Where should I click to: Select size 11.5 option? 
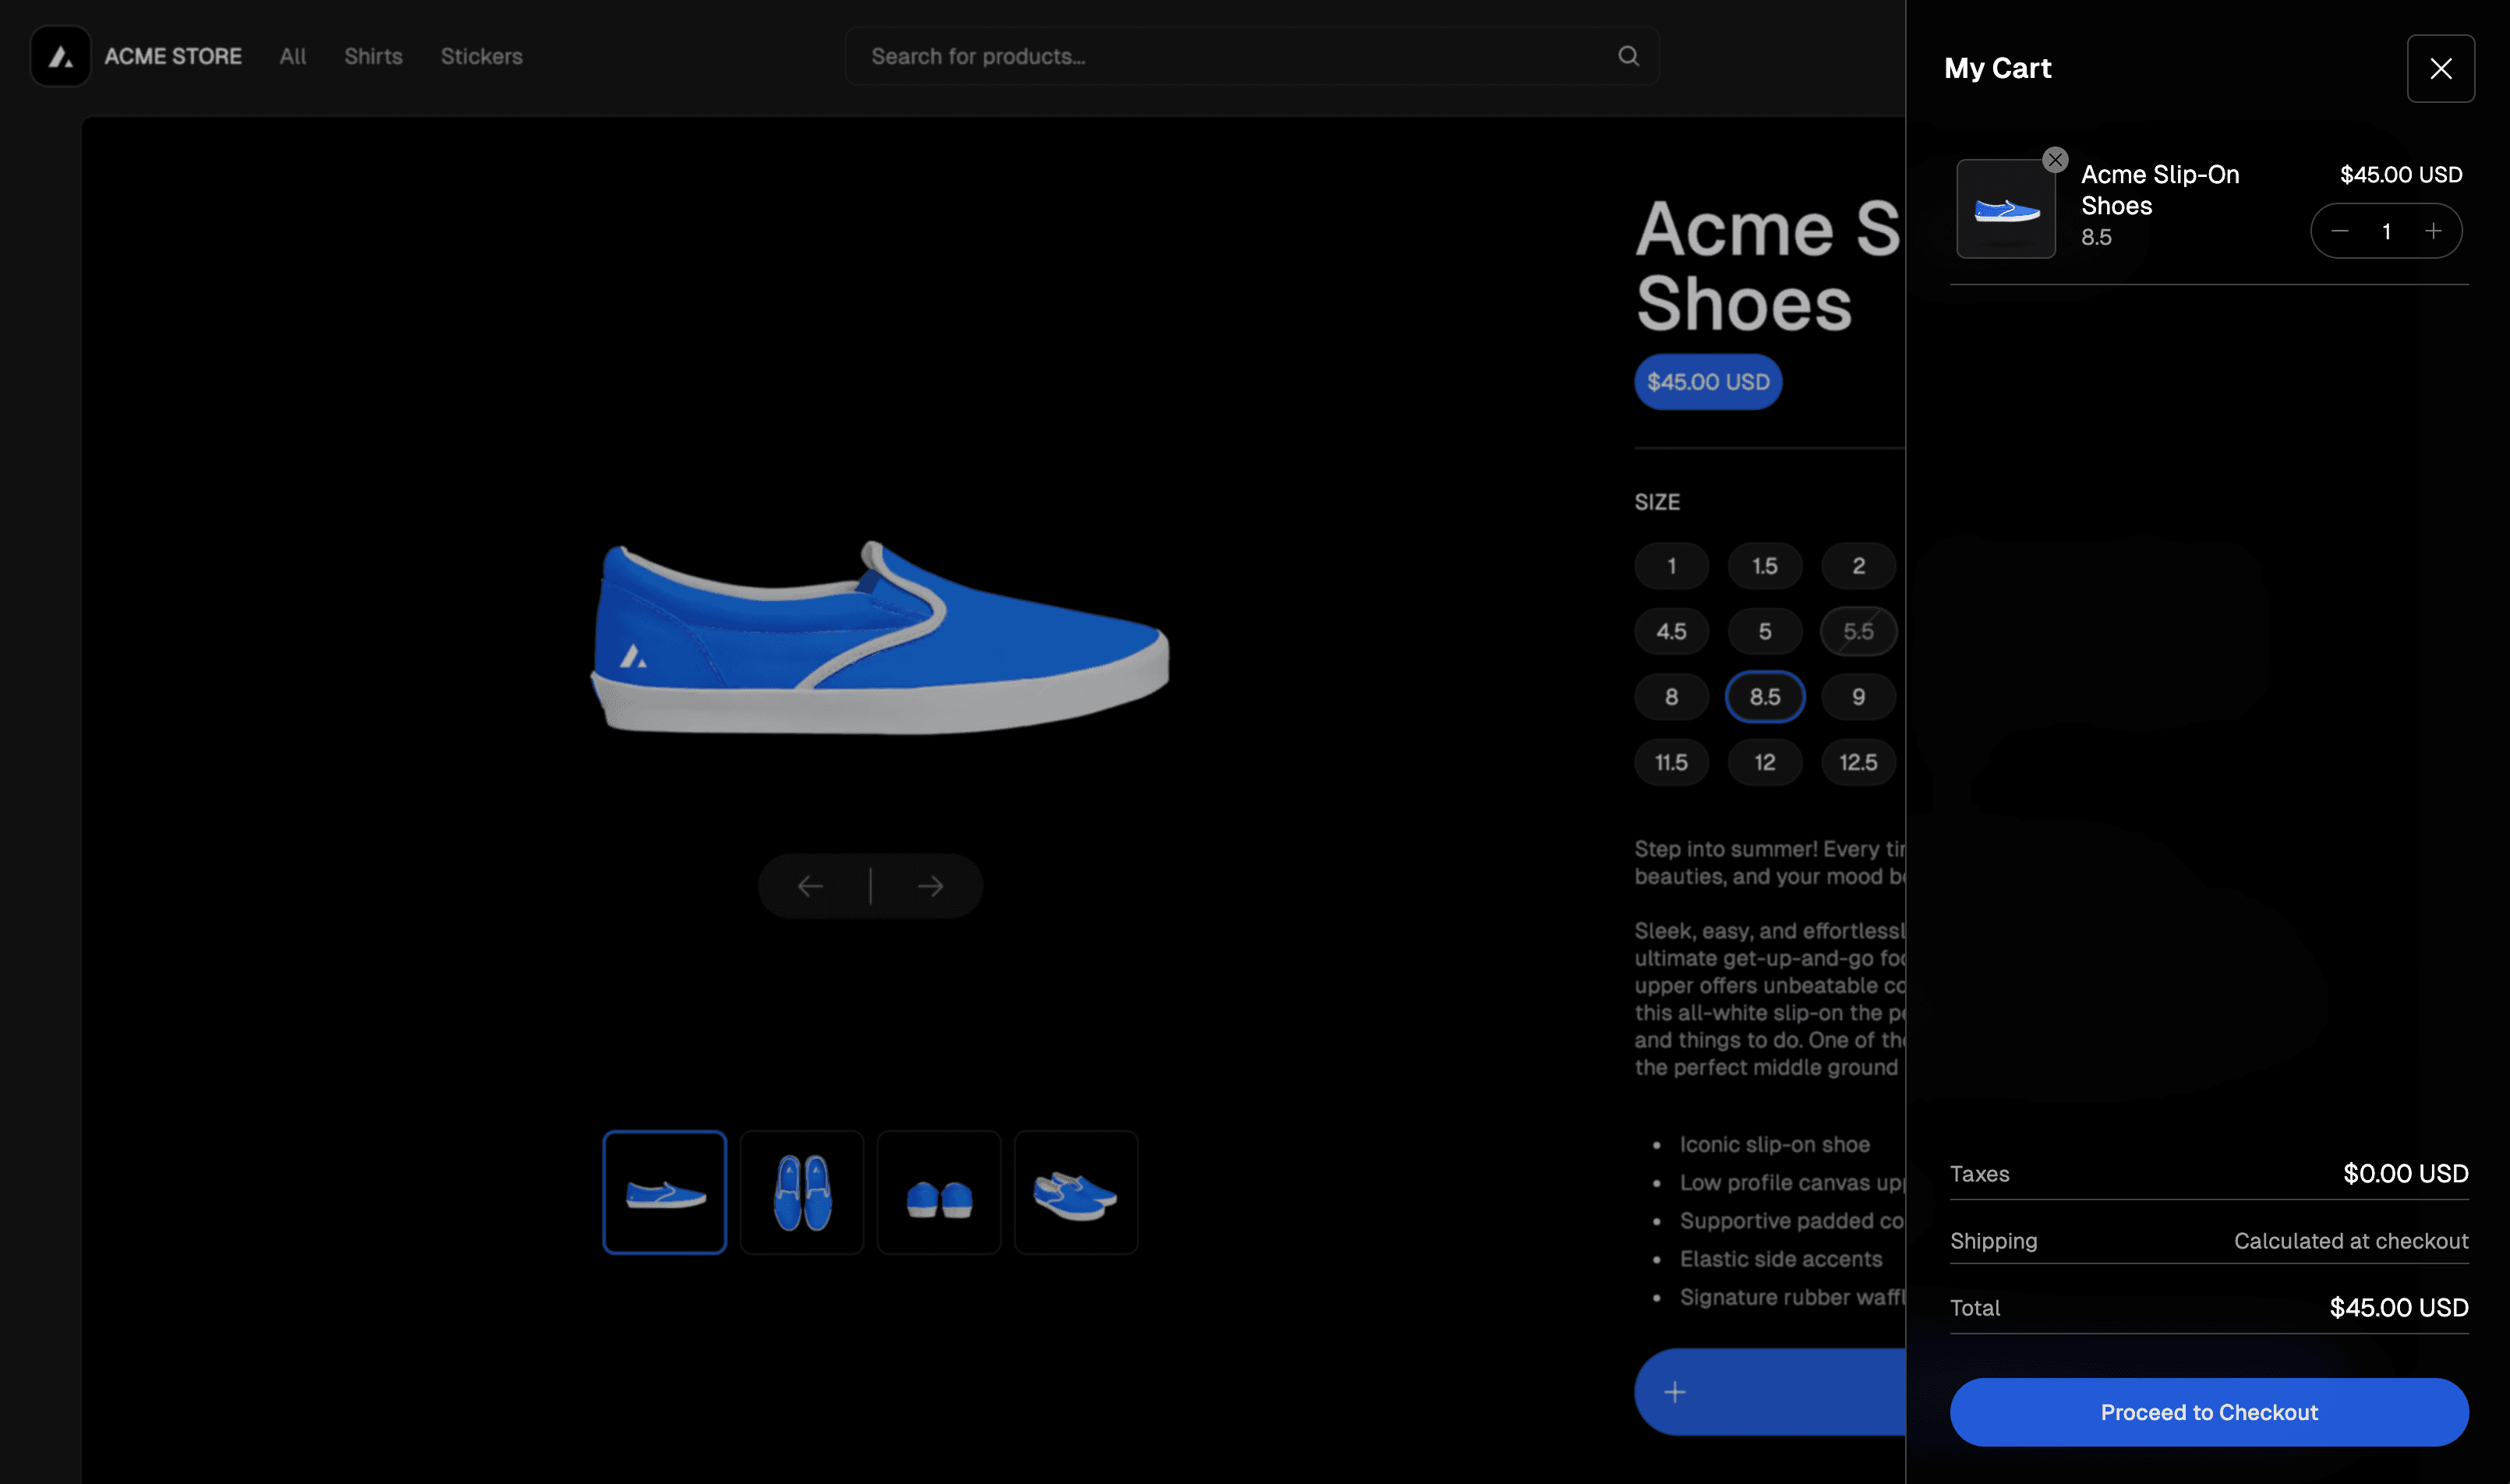pos(1671,761)
